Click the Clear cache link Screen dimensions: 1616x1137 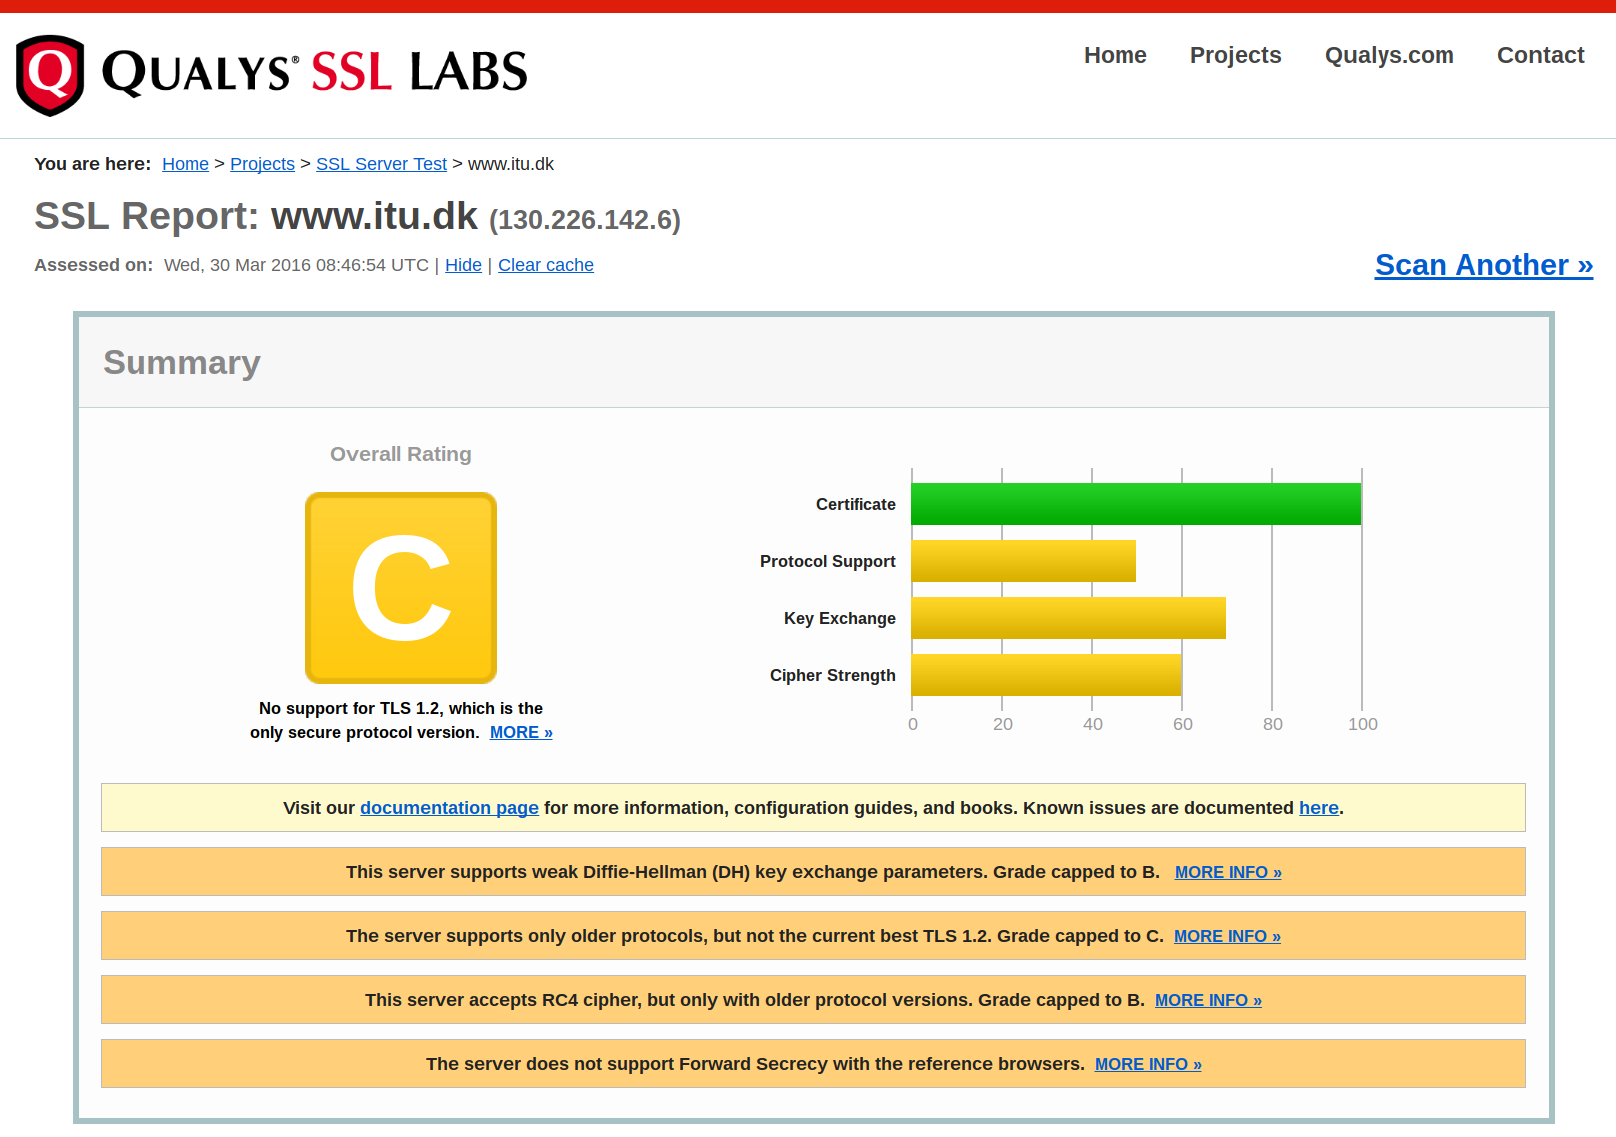tap(545, 265)
